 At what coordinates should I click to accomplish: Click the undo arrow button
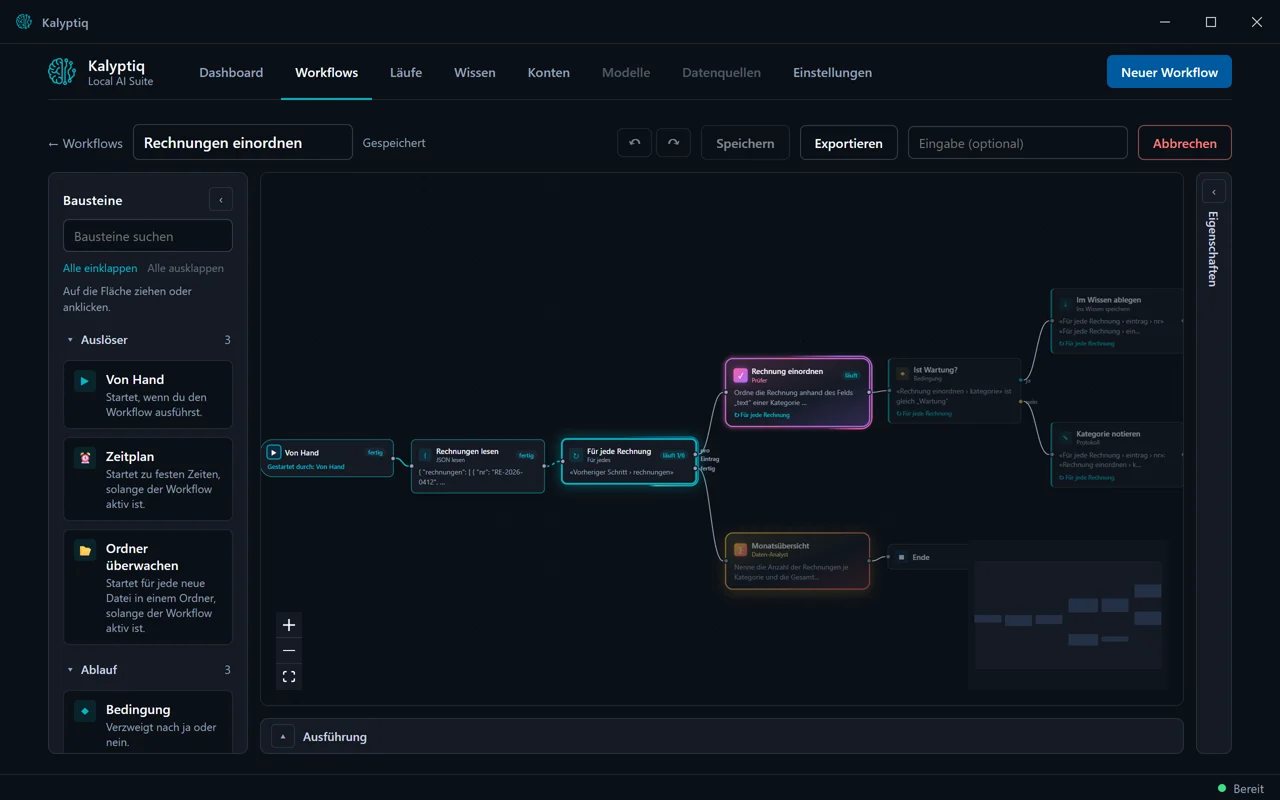[634, 143]
